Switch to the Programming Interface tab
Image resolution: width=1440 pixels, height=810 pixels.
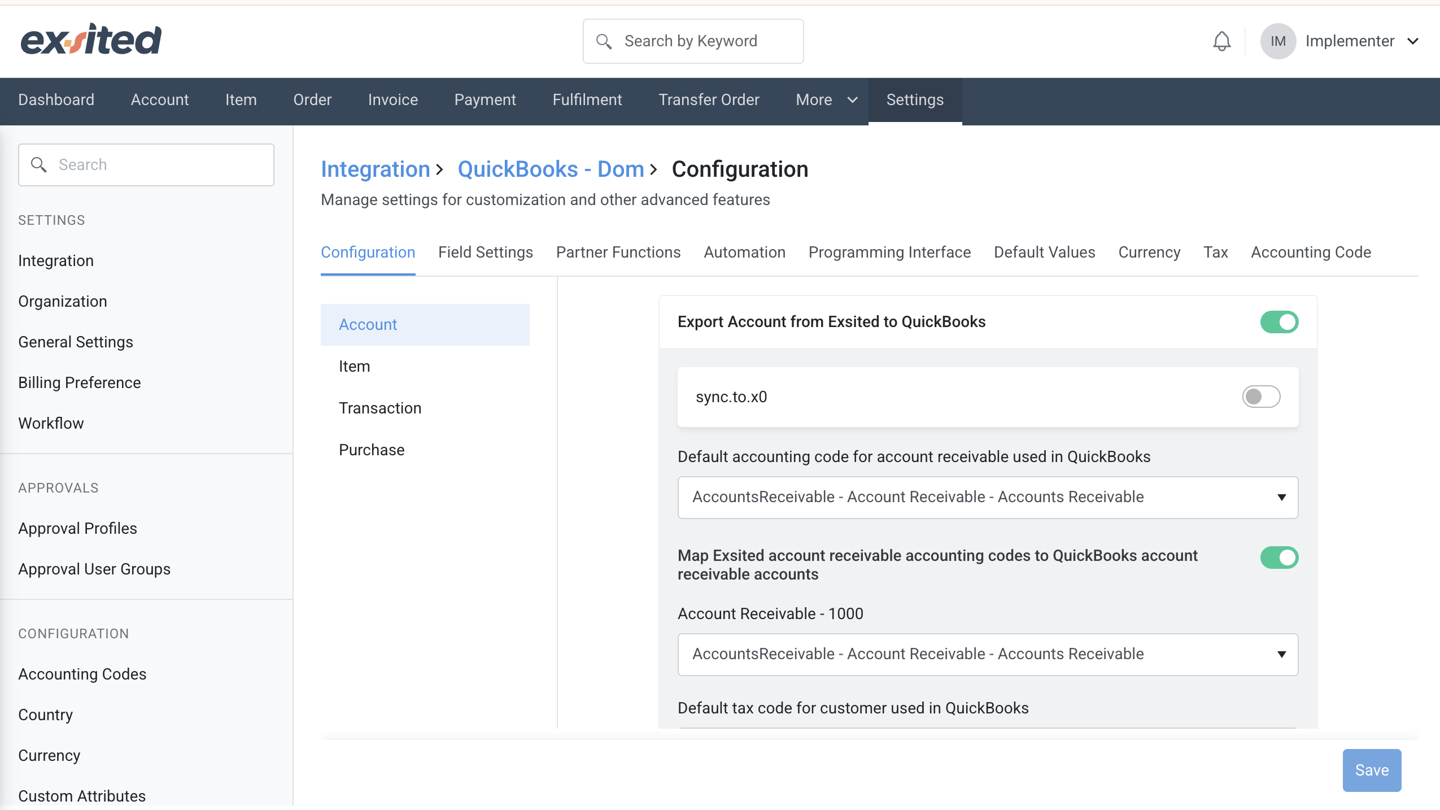point(889,252)
